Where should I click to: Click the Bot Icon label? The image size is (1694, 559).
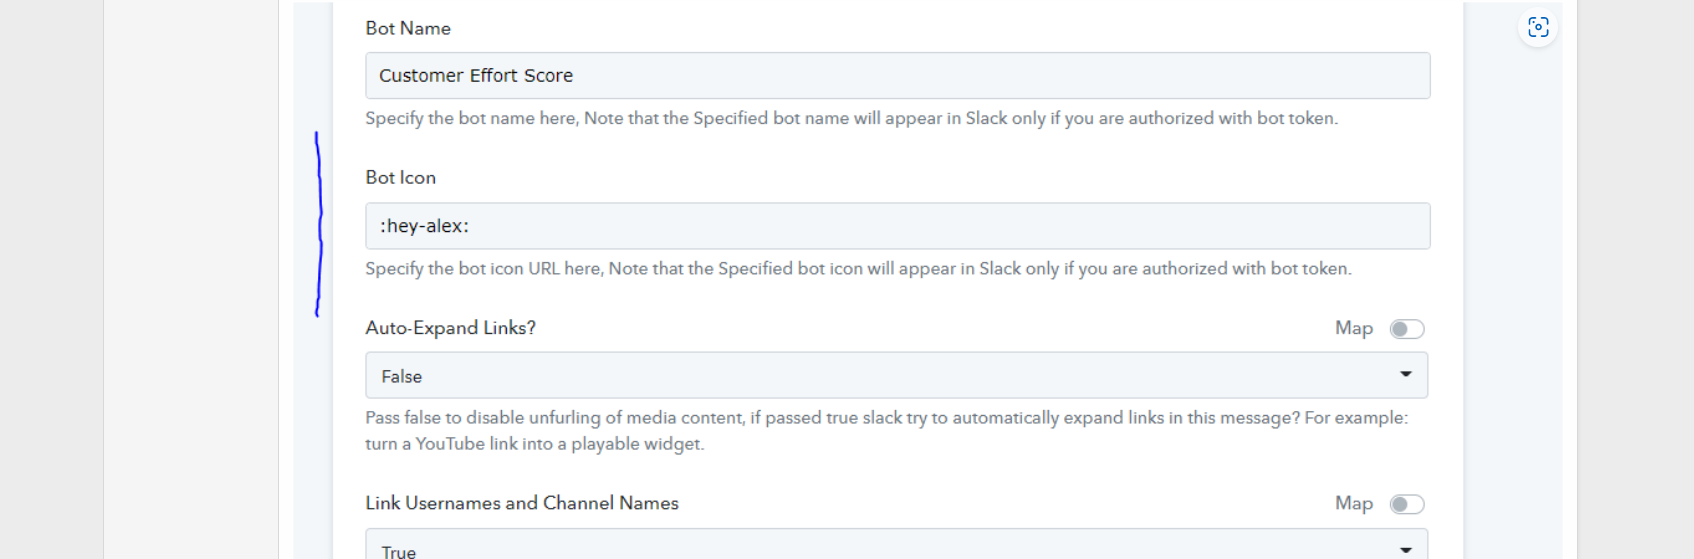pos(401,177)
